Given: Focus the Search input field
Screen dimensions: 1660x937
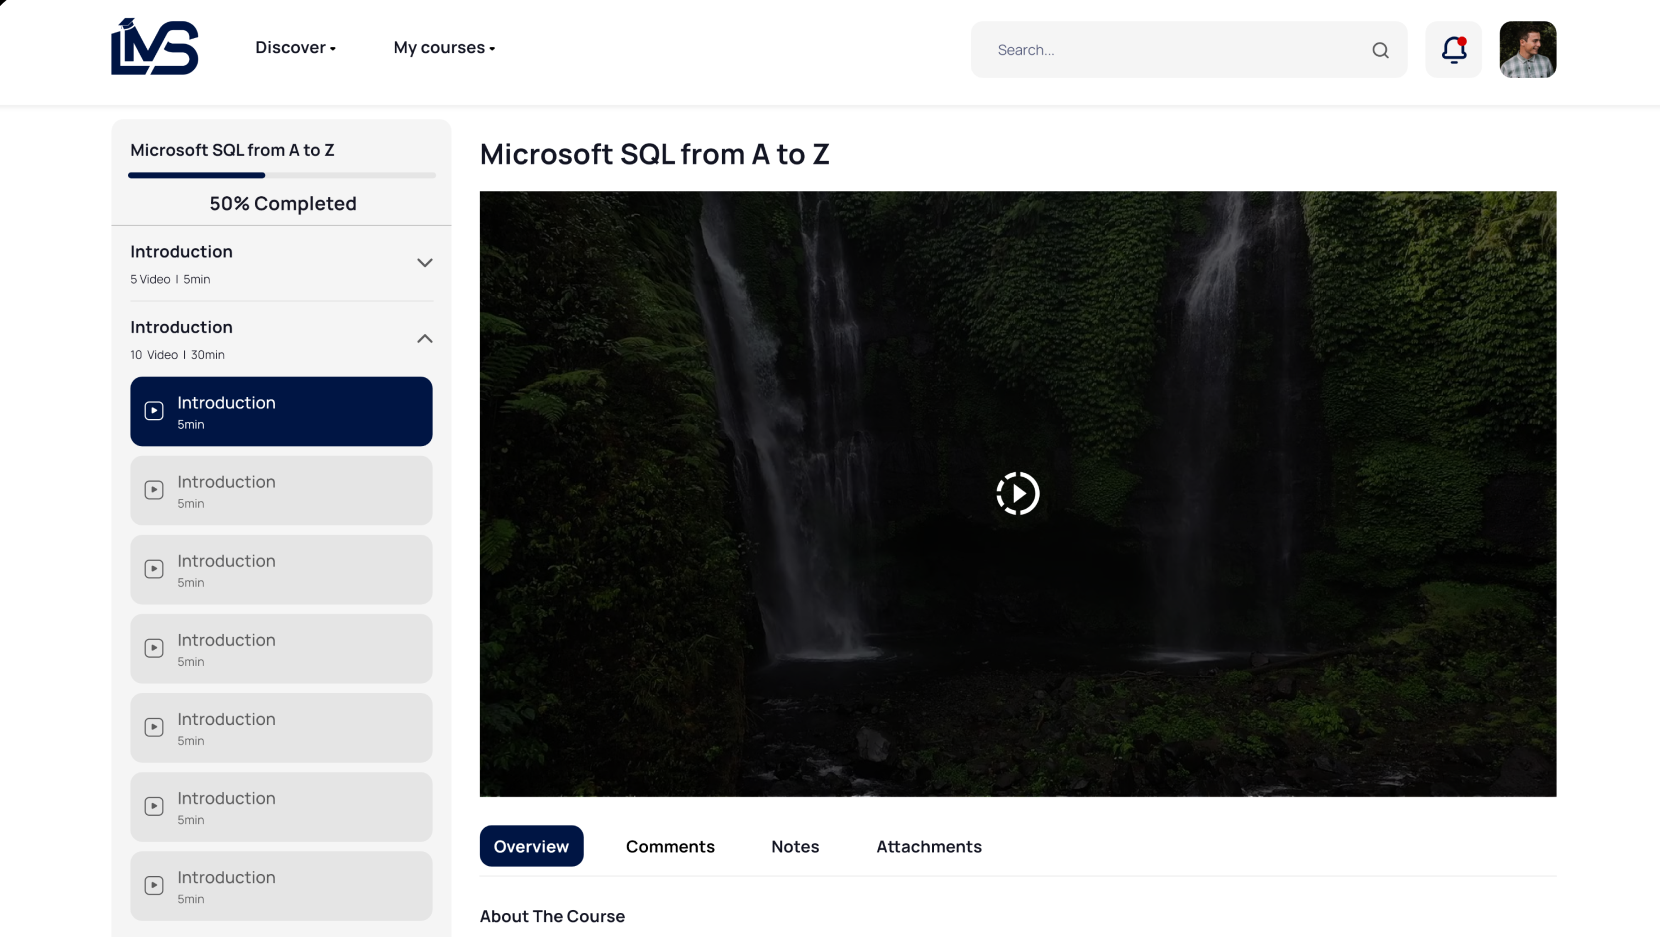Looking at the screenshot, I should (x=1170, y=50).
